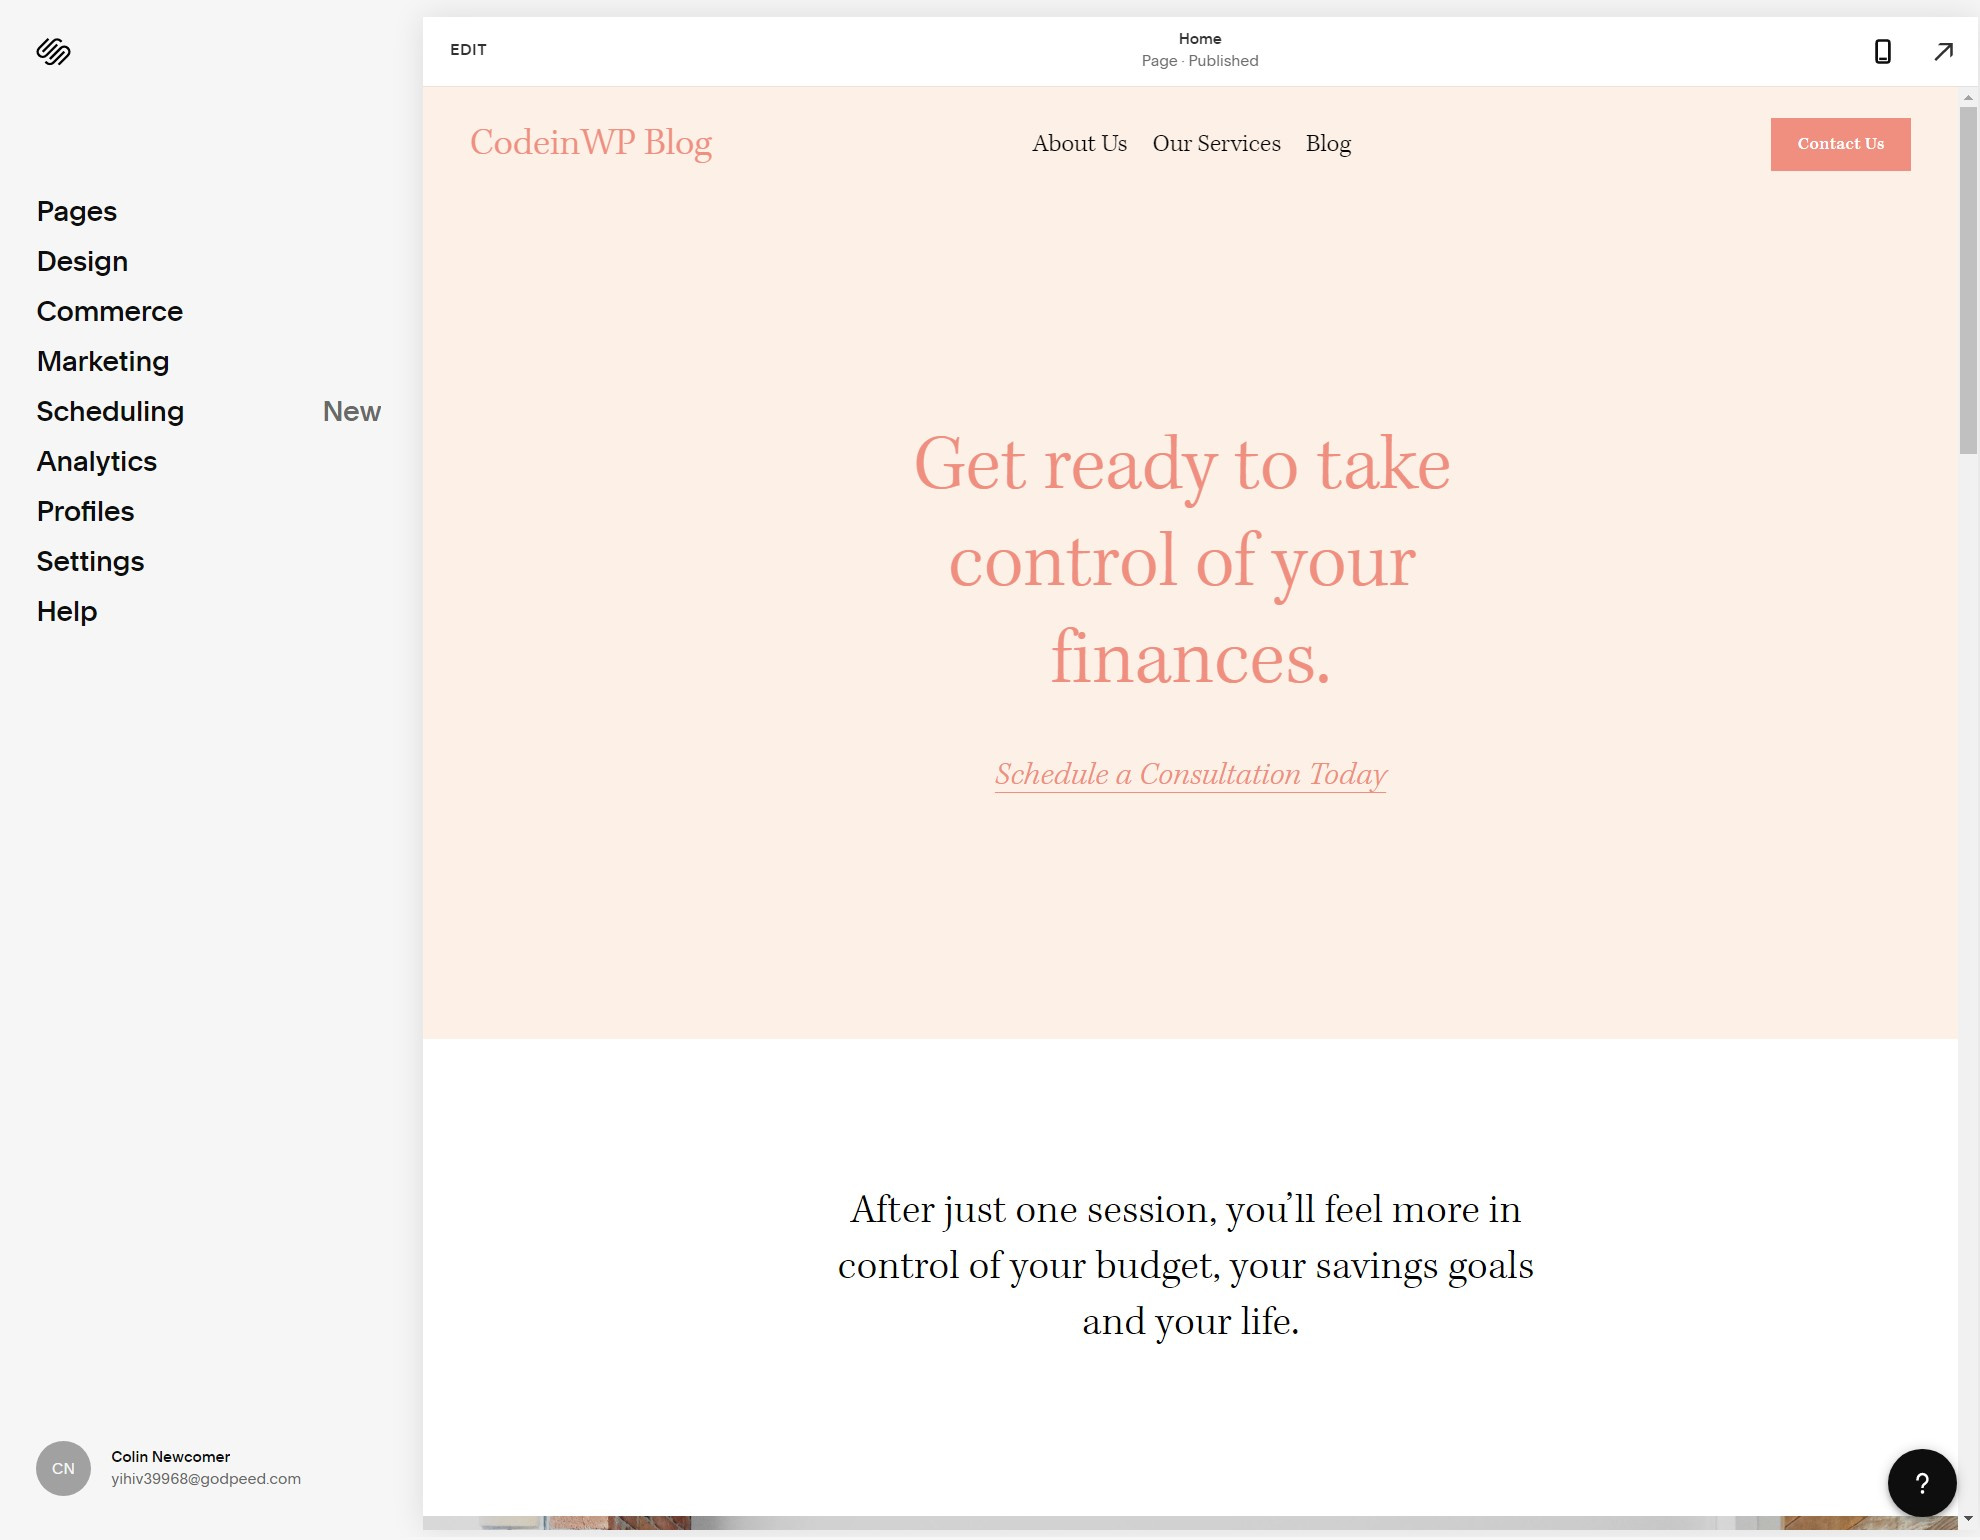The height and width of the screenshot is (1540, 1980).
Task: Open the Settings section
Action: (90, 561)
